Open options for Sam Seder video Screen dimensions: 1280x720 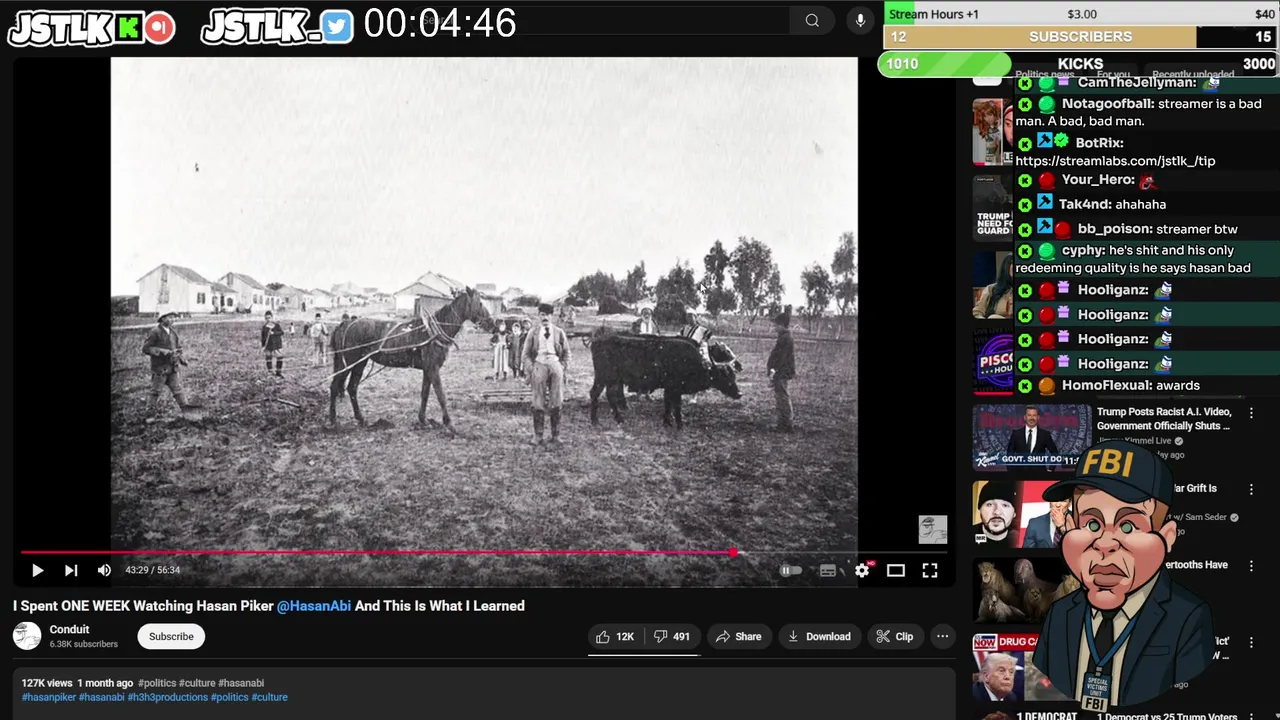1251,489
